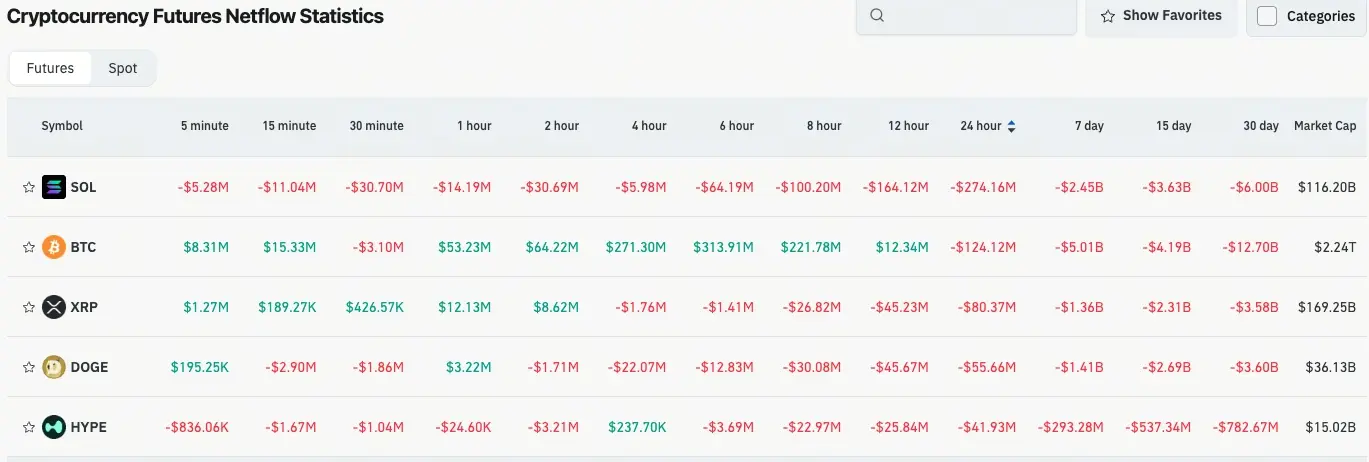This screenshot has width=1369, height=462.
Task: Select DOGE 24 hour value -$55.66M
Action: tap(986, 367)
